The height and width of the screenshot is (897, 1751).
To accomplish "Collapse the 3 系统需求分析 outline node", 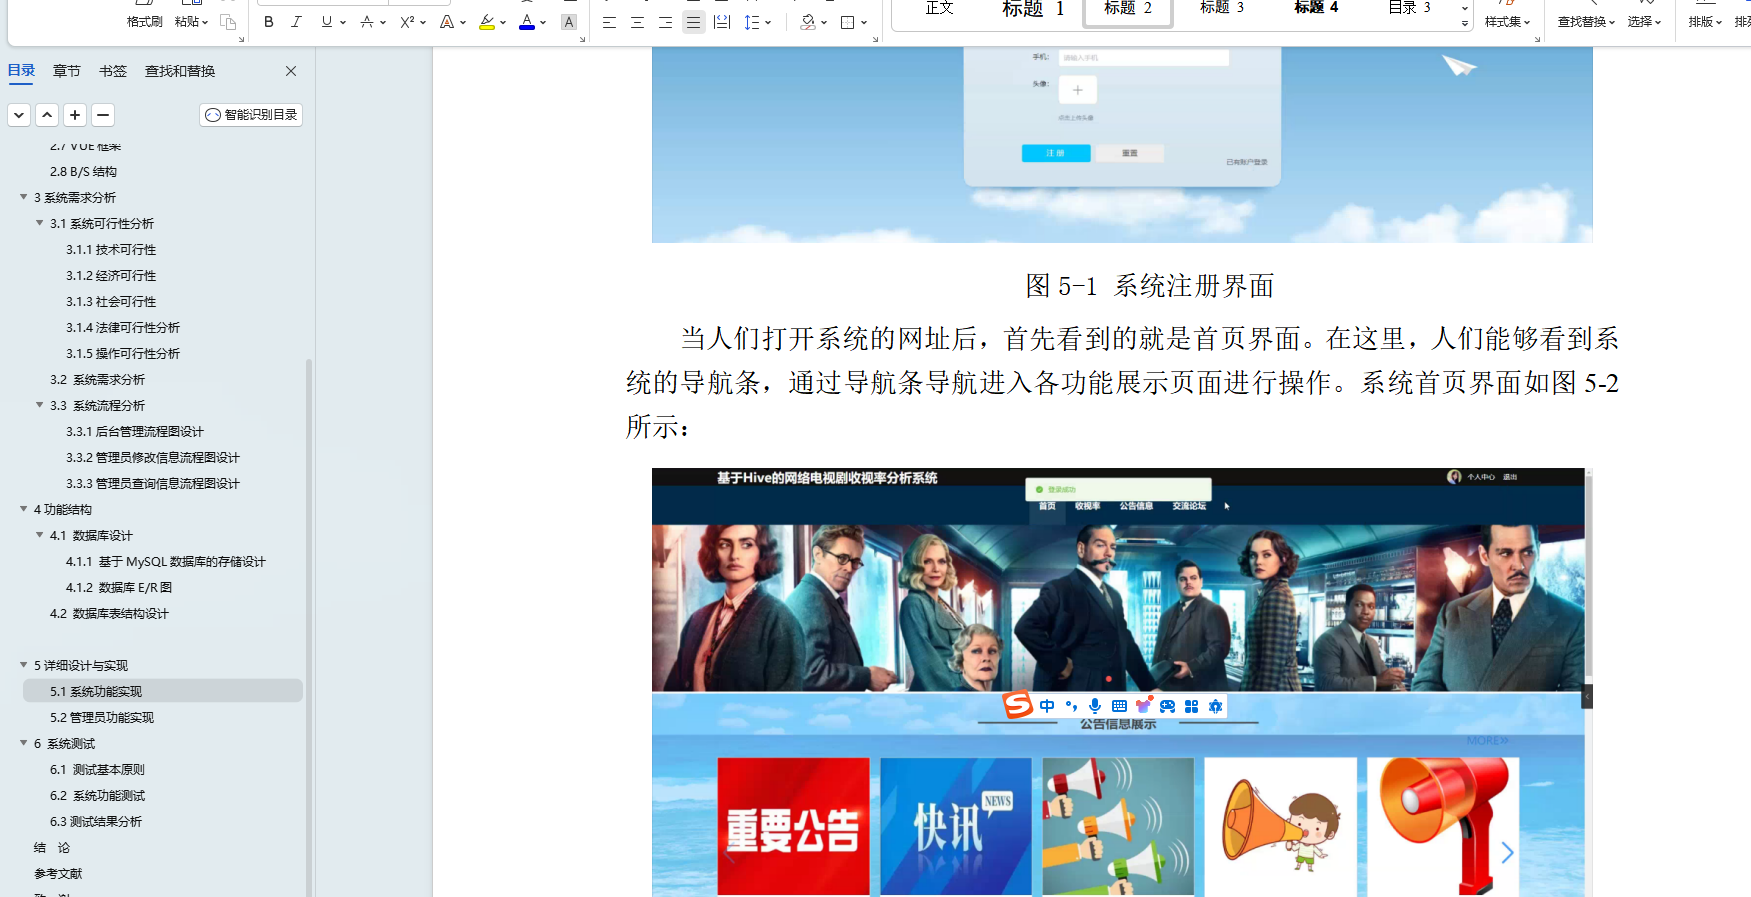I will [24, 197].
